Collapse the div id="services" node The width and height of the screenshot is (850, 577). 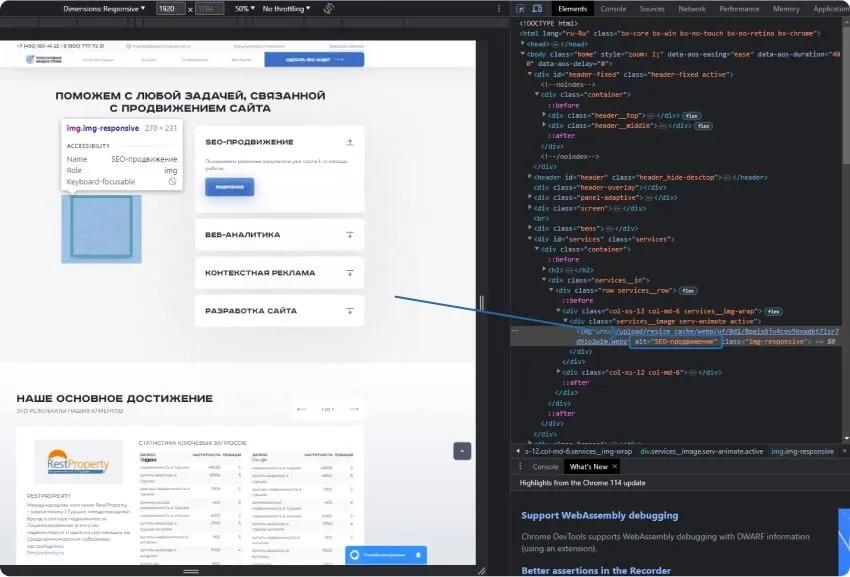click(530, 239)
